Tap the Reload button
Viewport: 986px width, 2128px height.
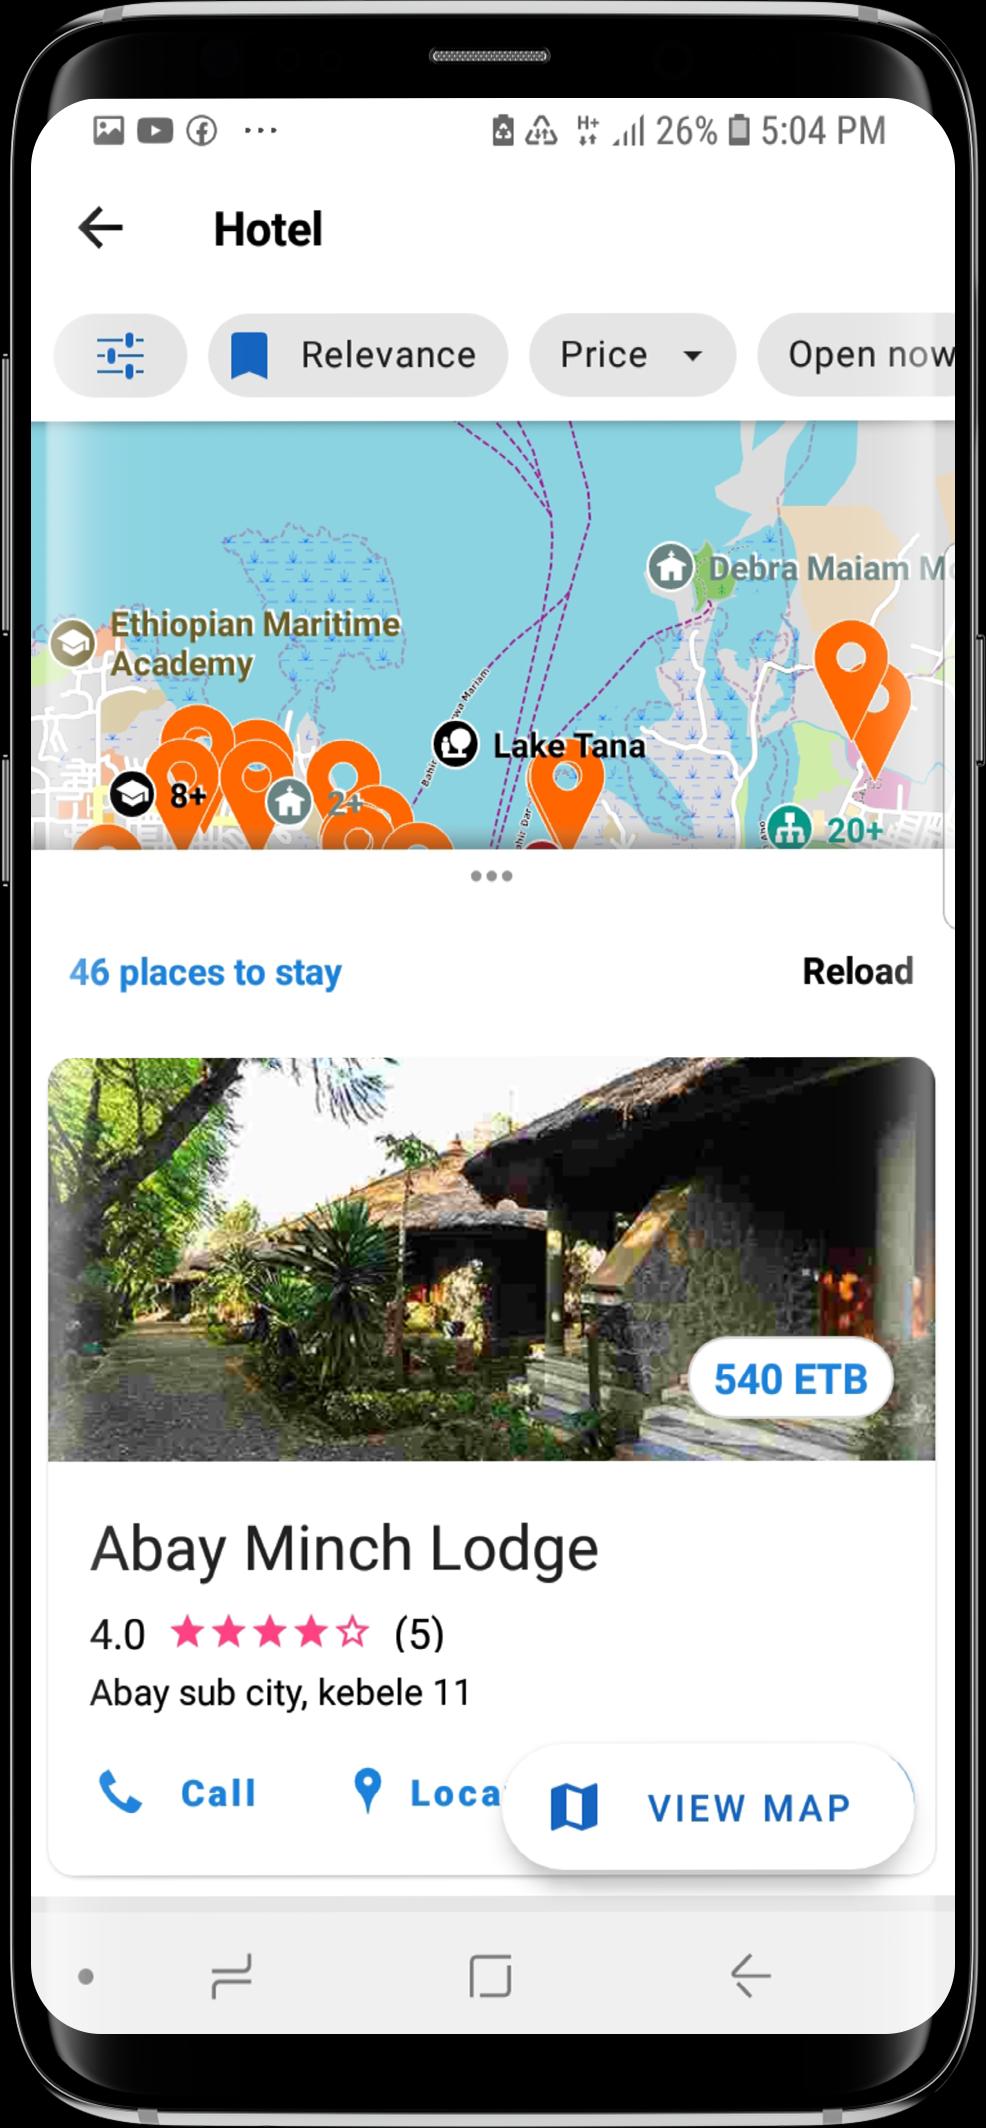click(x=858, y=971)
